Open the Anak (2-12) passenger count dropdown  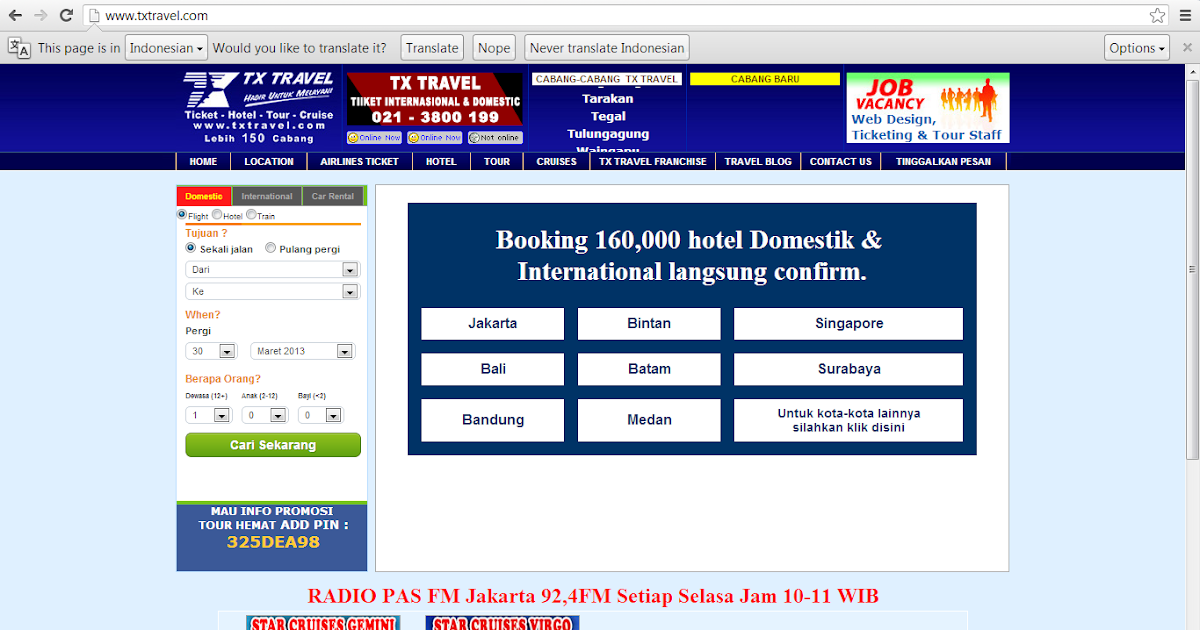[x=265, y=415]
